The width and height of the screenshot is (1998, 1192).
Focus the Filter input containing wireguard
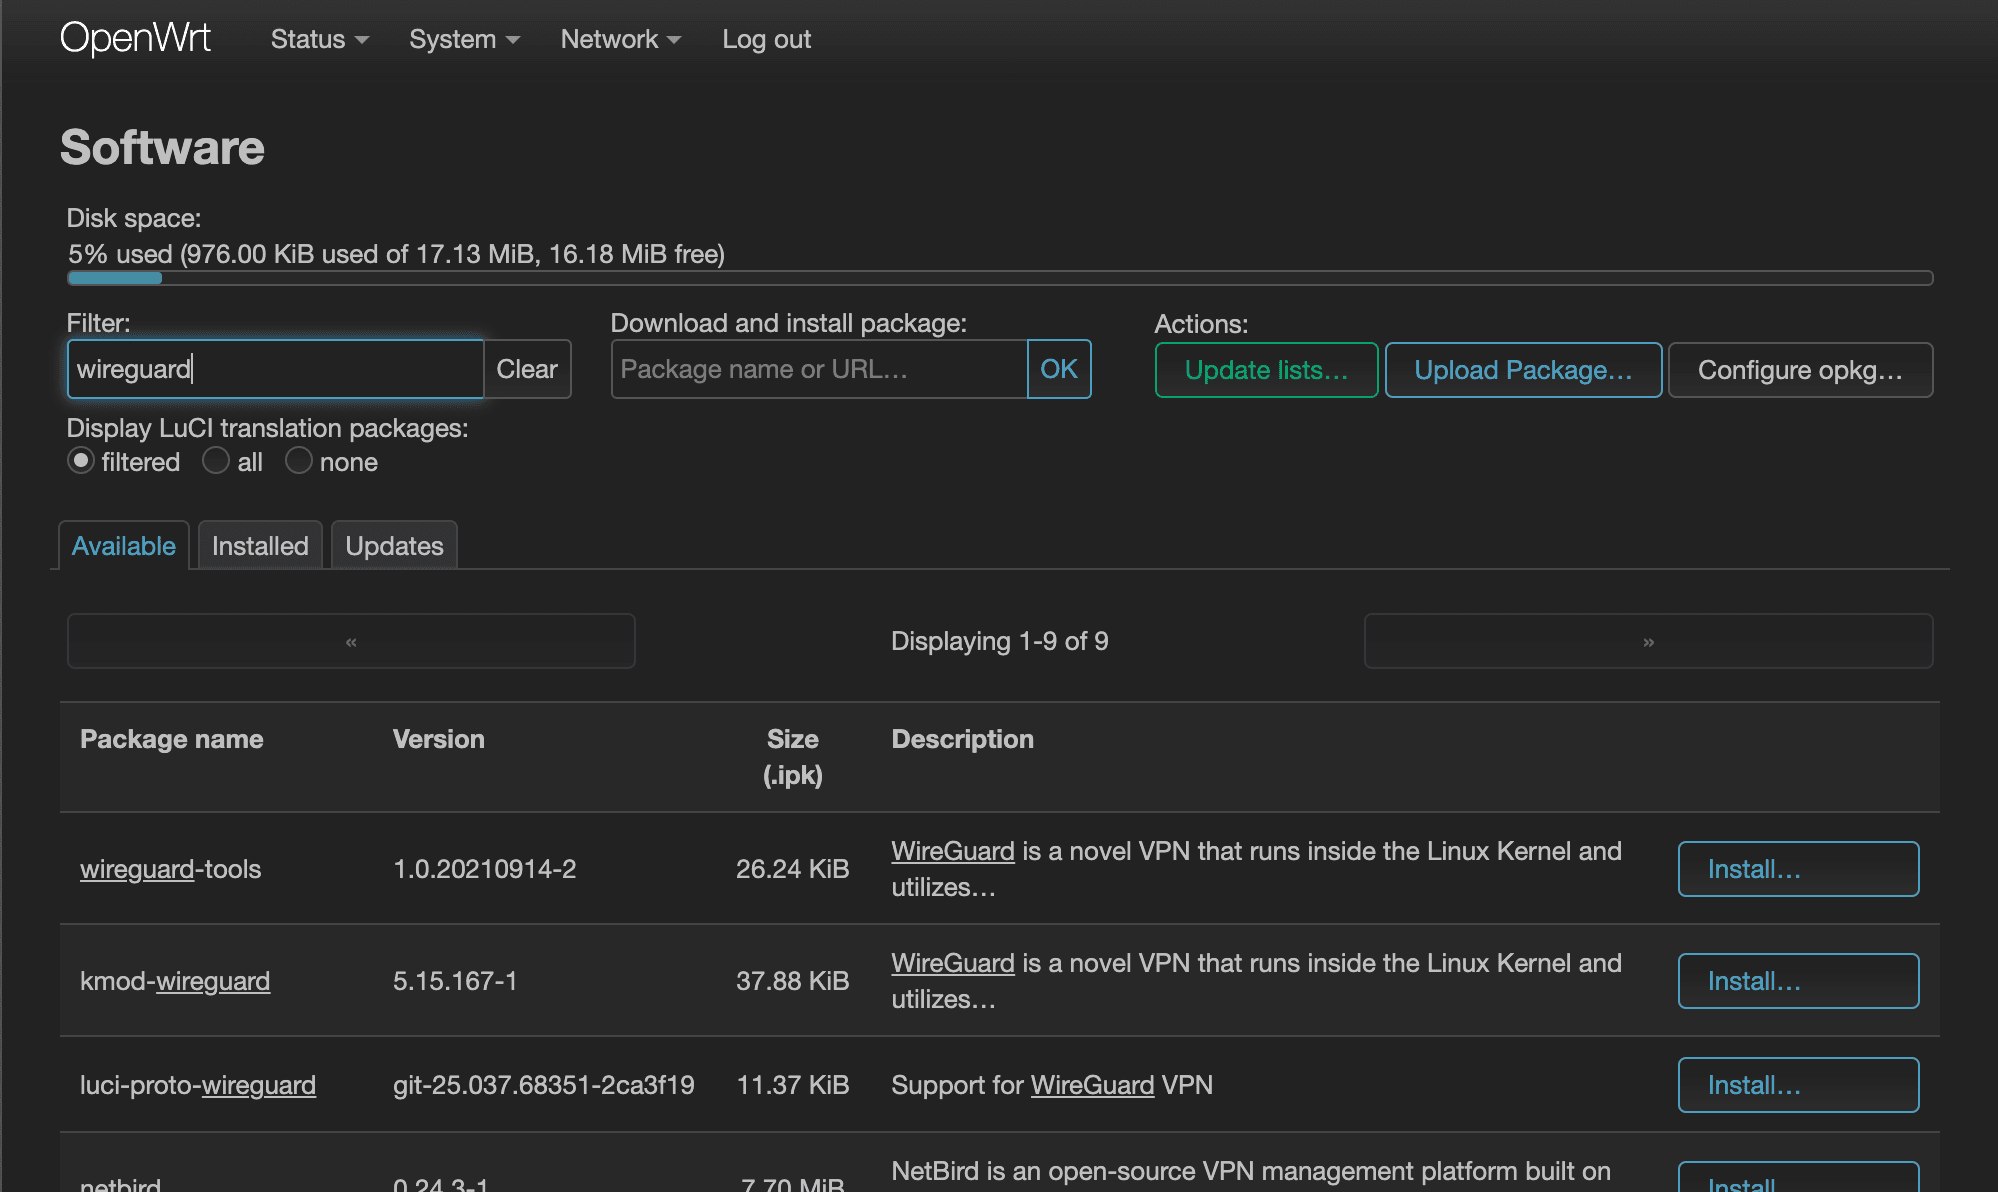(x=276, y=369)
